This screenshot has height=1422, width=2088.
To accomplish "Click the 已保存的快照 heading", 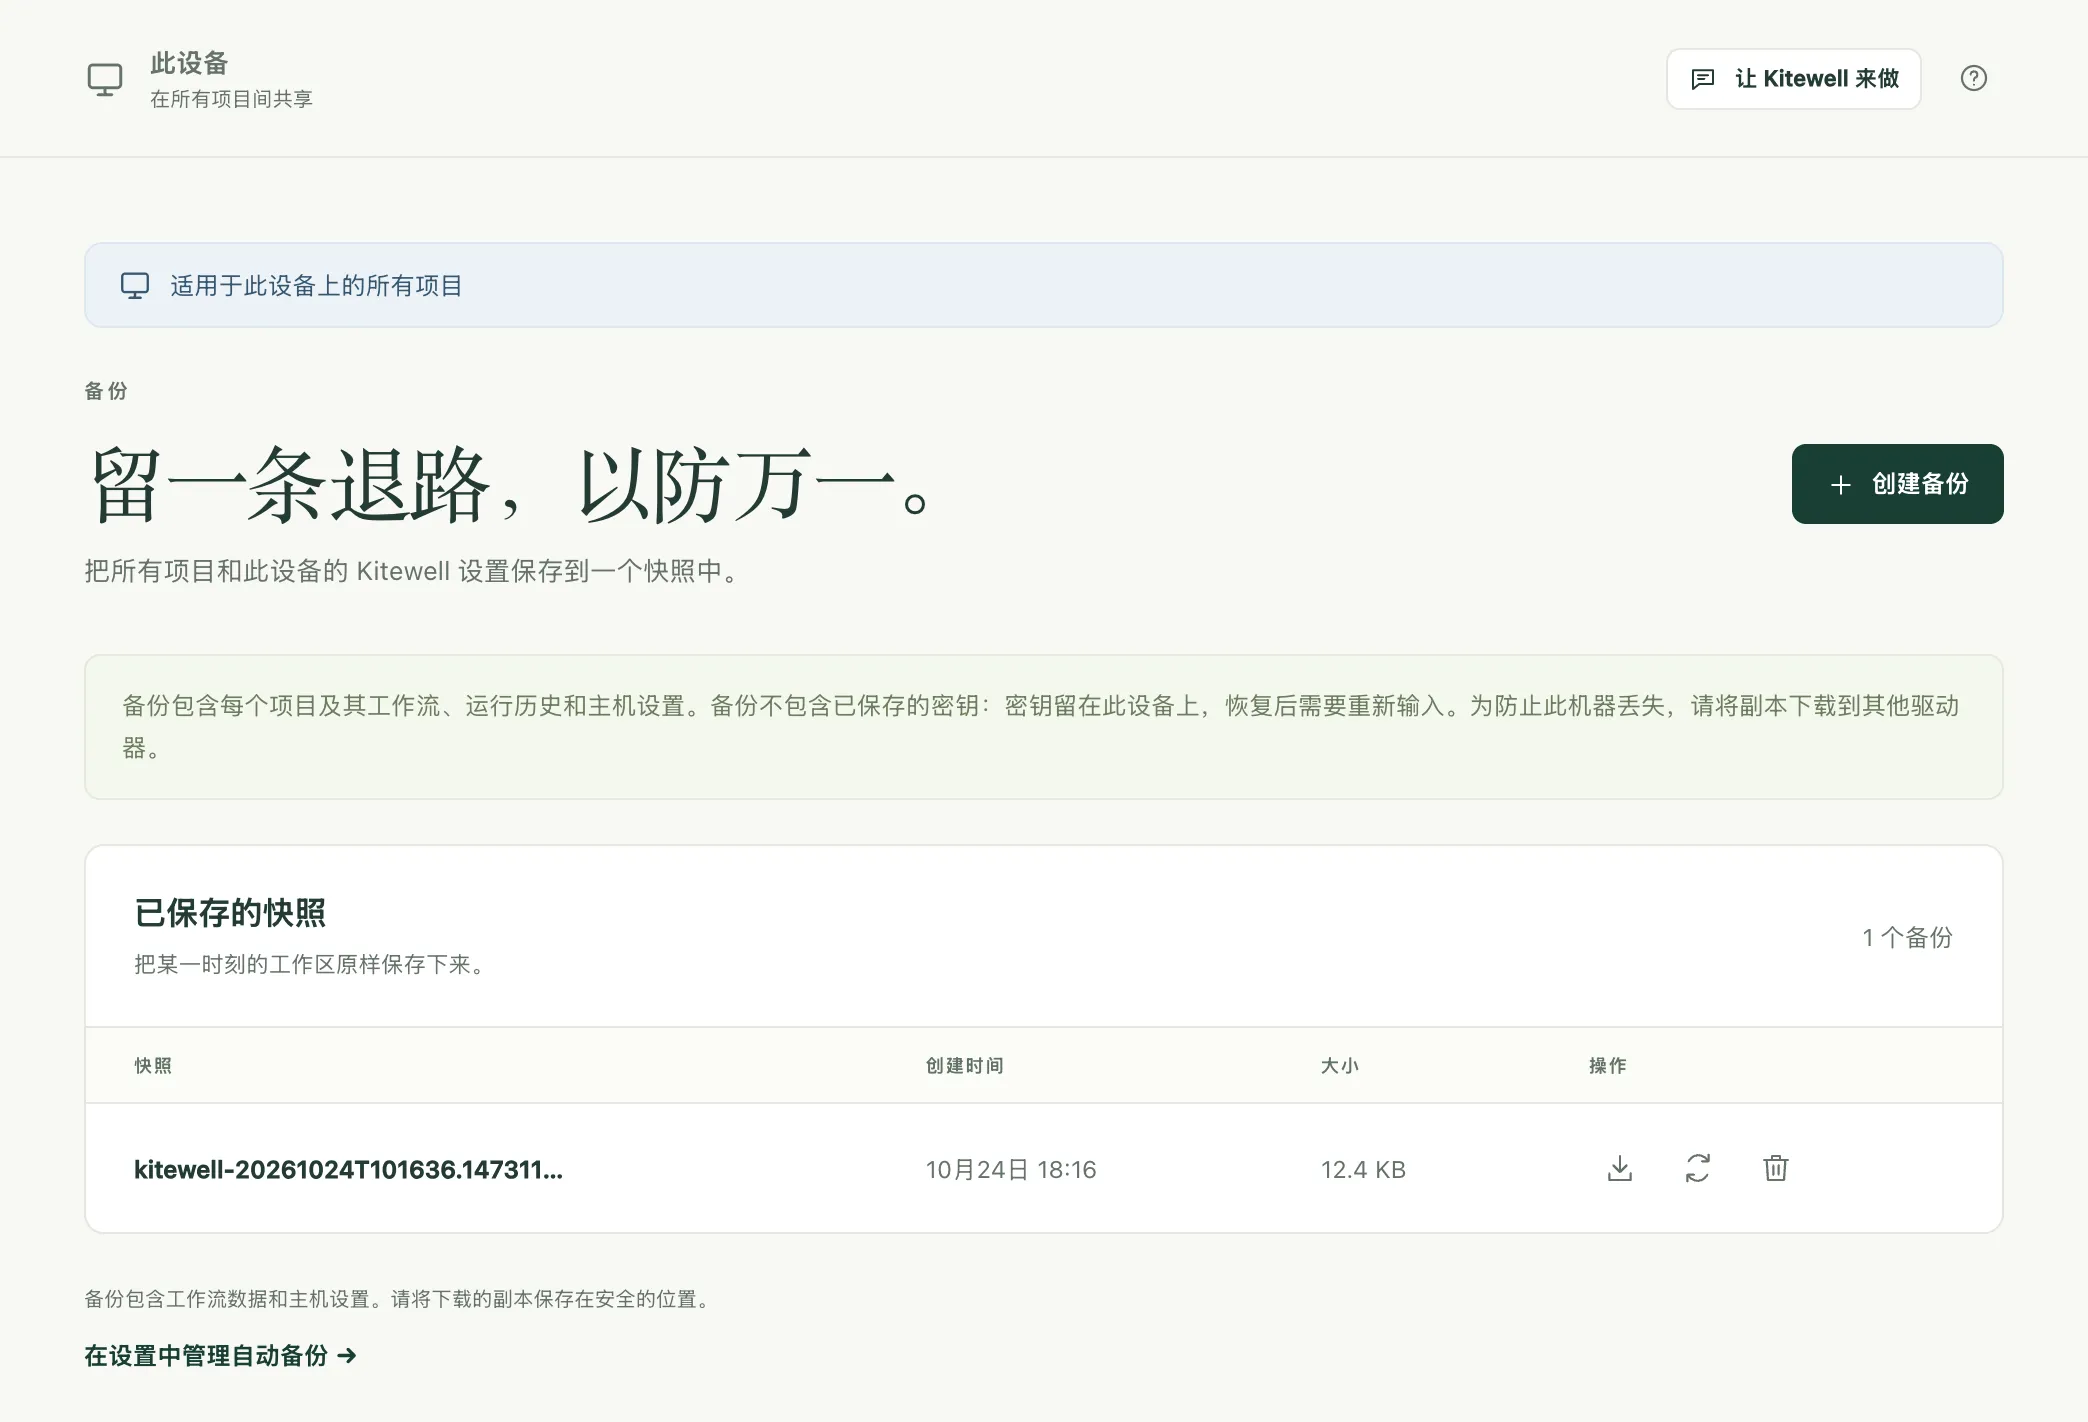I will (x=230, y=913).
